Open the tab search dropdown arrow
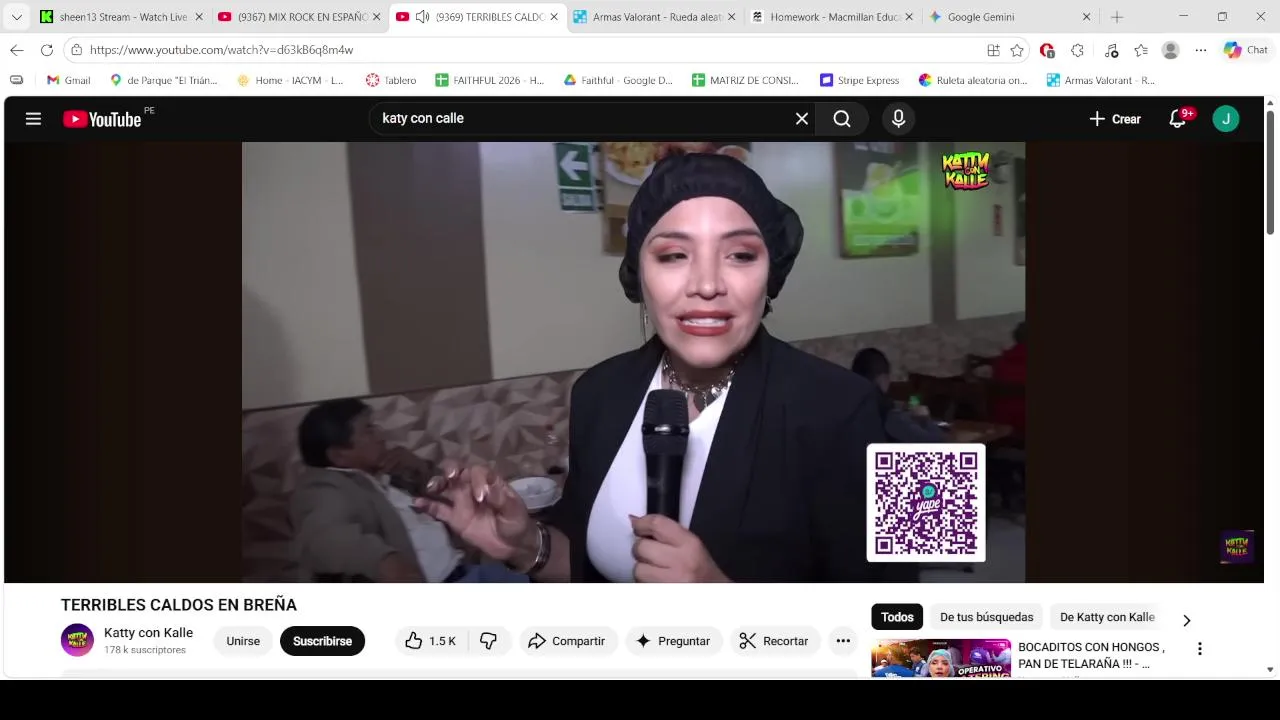1280x720 pixels. [16, 17]
